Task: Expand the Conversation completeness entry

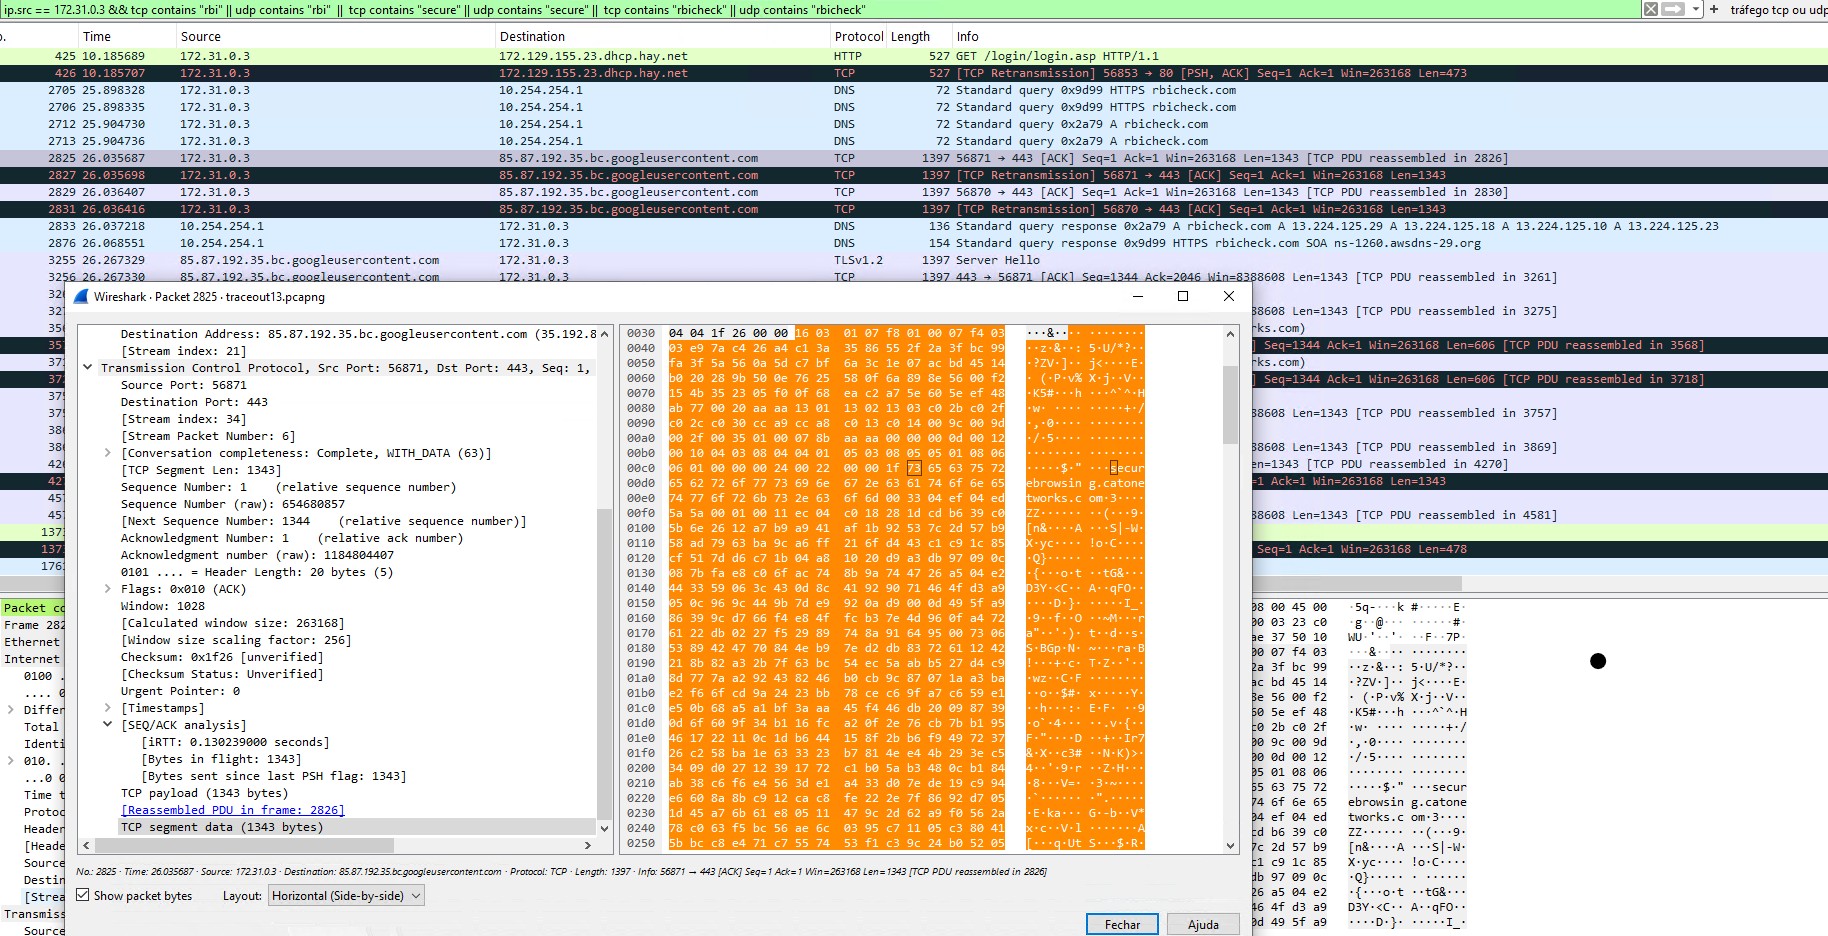Action: click(x=108, y=453)
